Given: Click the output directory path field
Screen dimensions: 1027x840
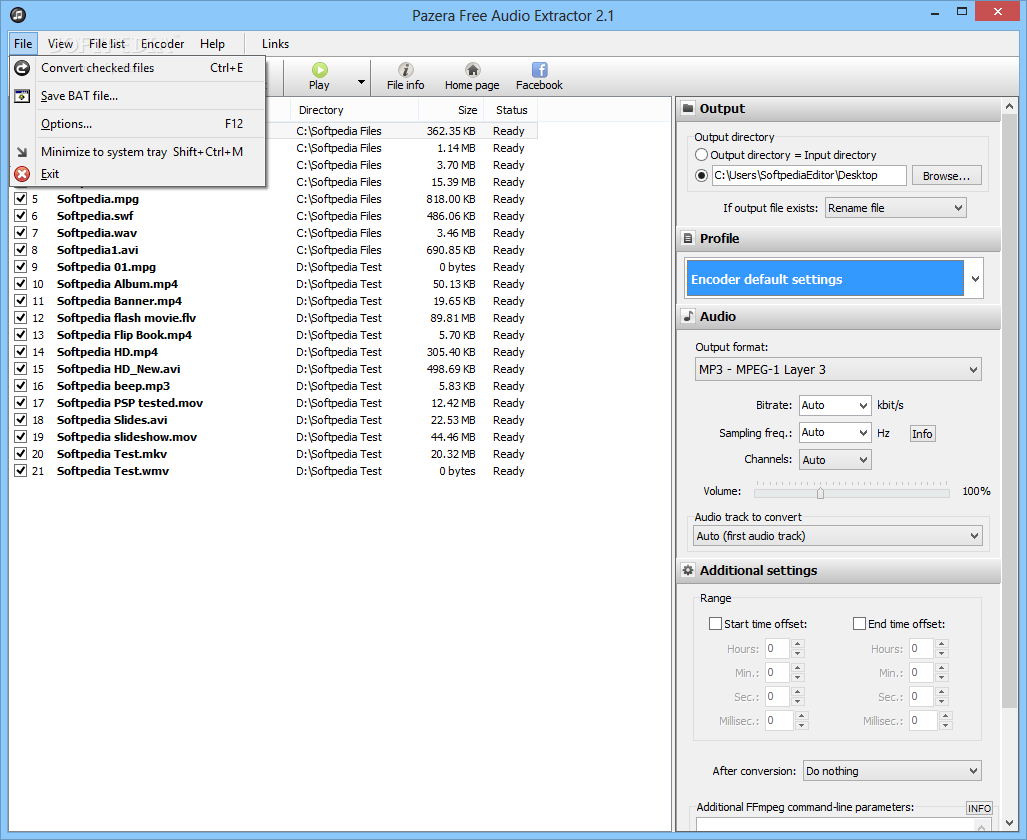Looking at the screenshot, I should point(810,176).
